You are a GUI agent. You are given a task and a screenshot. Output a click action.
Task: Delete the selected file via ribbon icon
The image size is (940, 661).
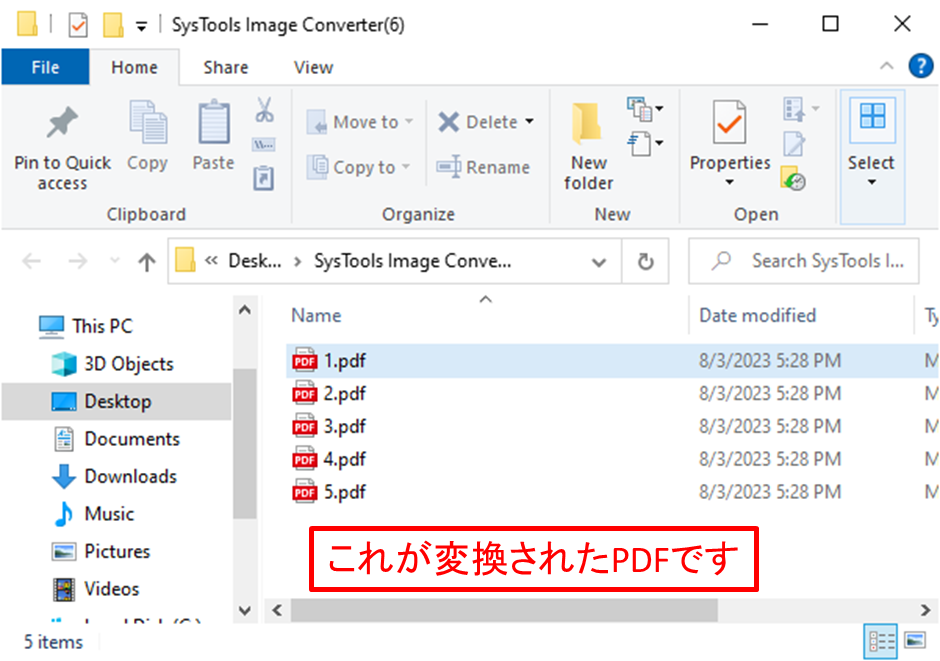(478, 121)
